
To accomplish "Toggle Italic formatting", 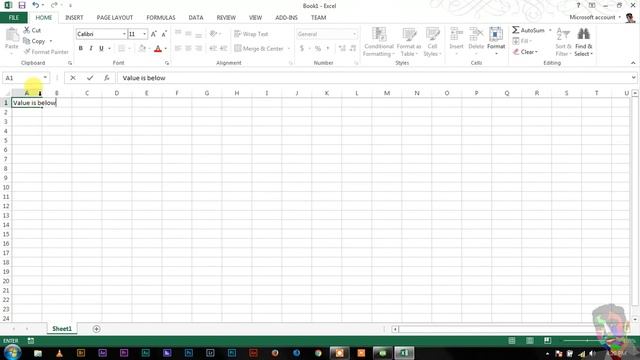I will pyautogui.click(x=91, y=49).
